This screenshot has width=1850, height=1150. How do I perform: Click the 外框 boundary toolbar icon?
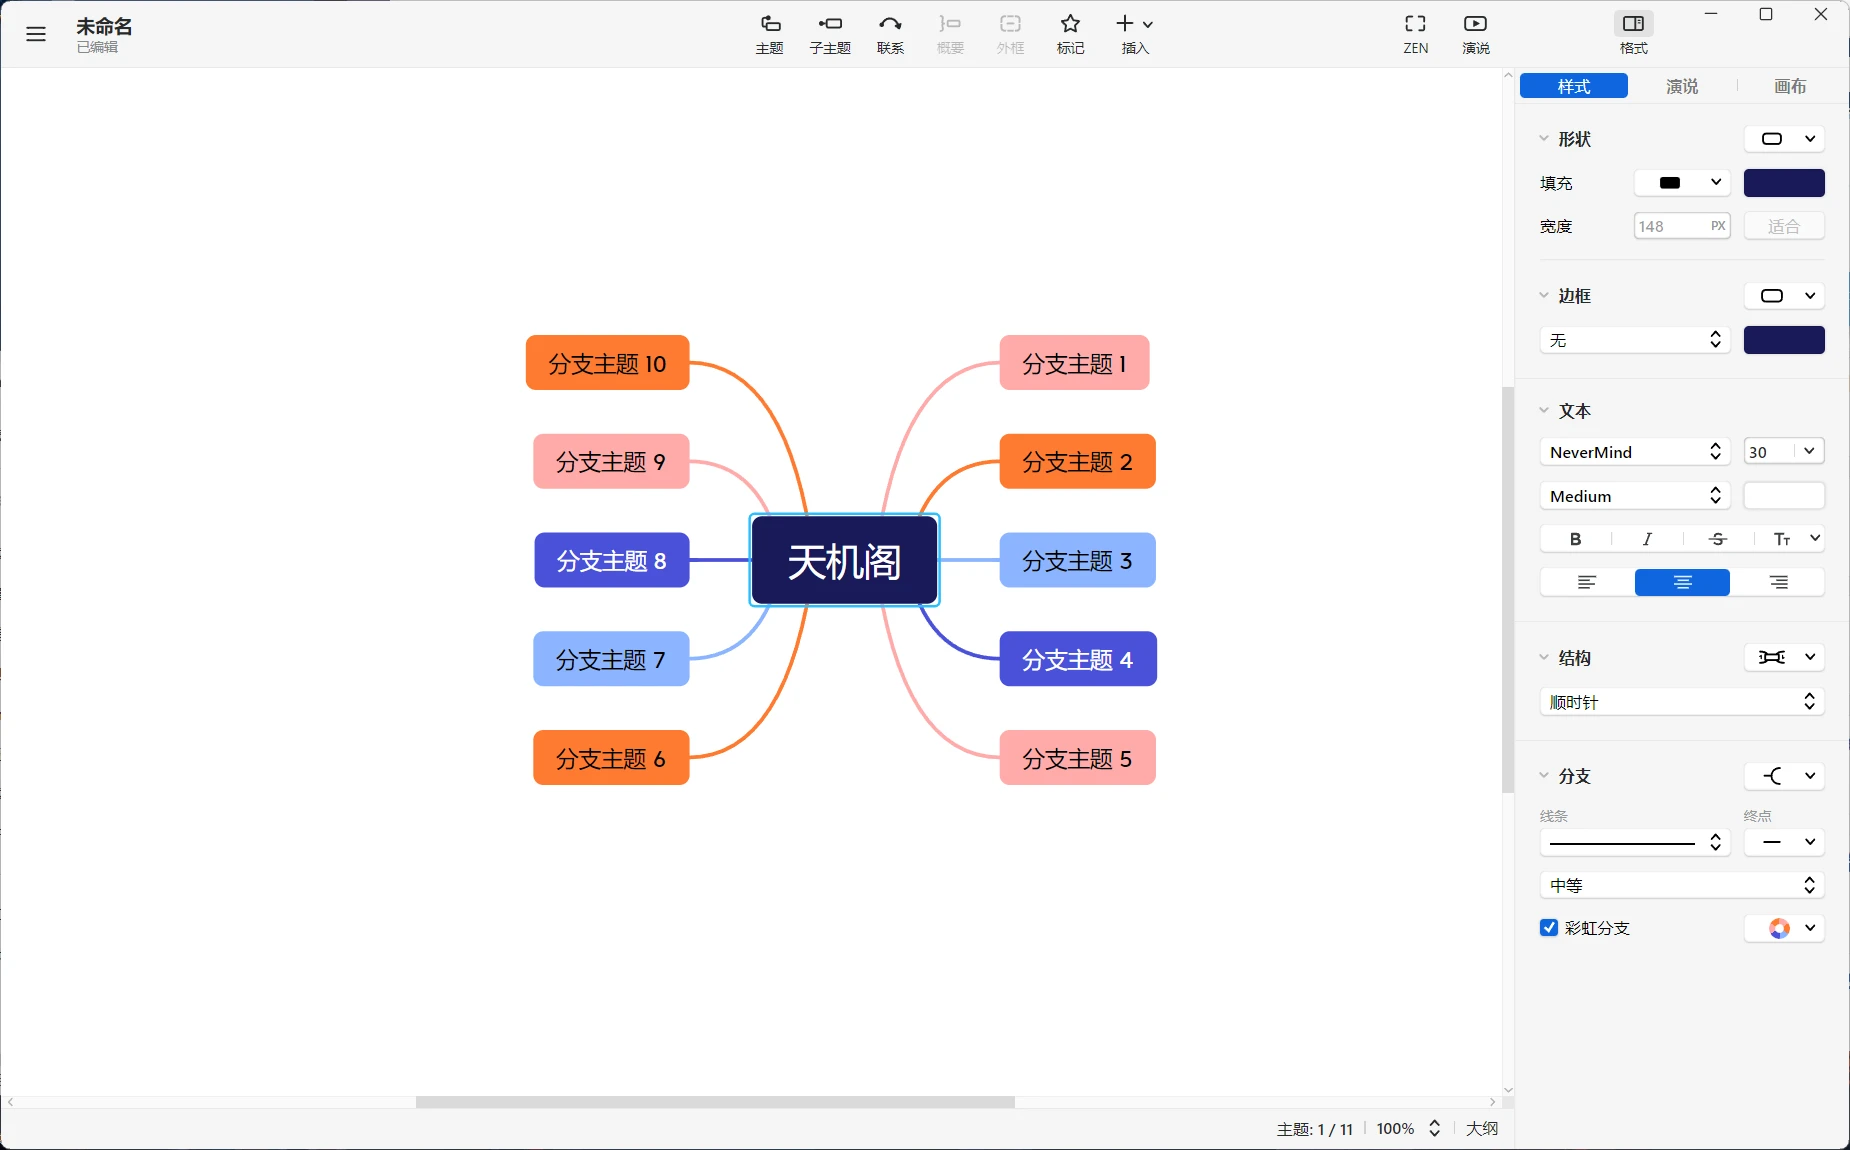pos(1010,34)
